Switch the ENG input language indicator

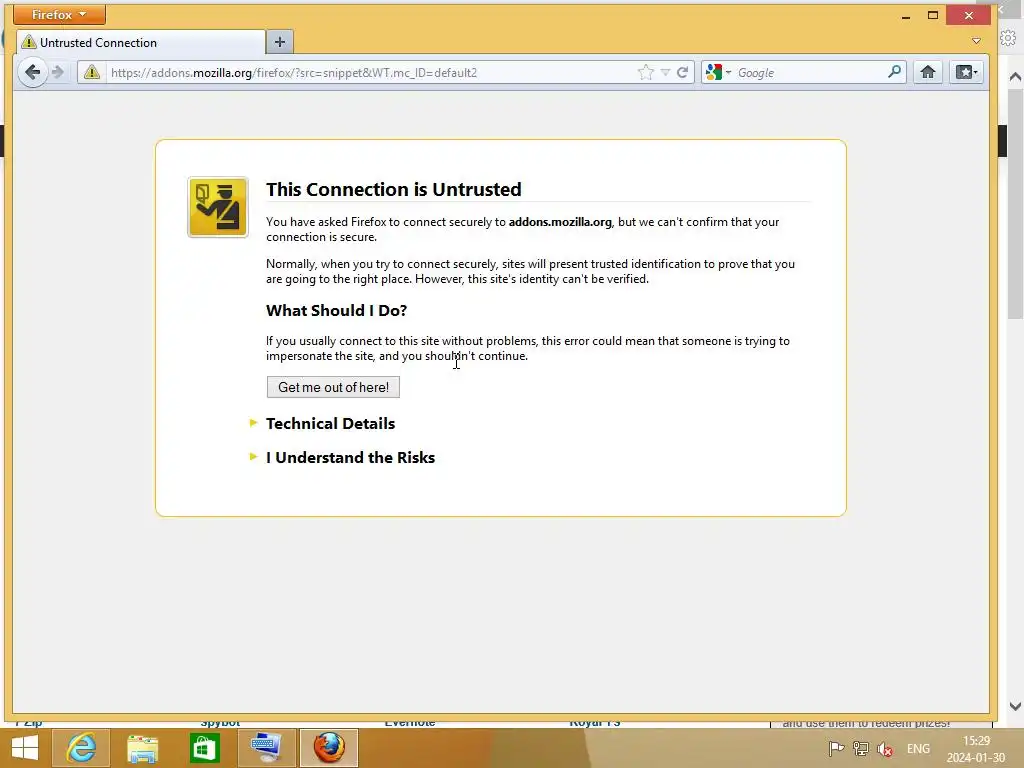918,748
